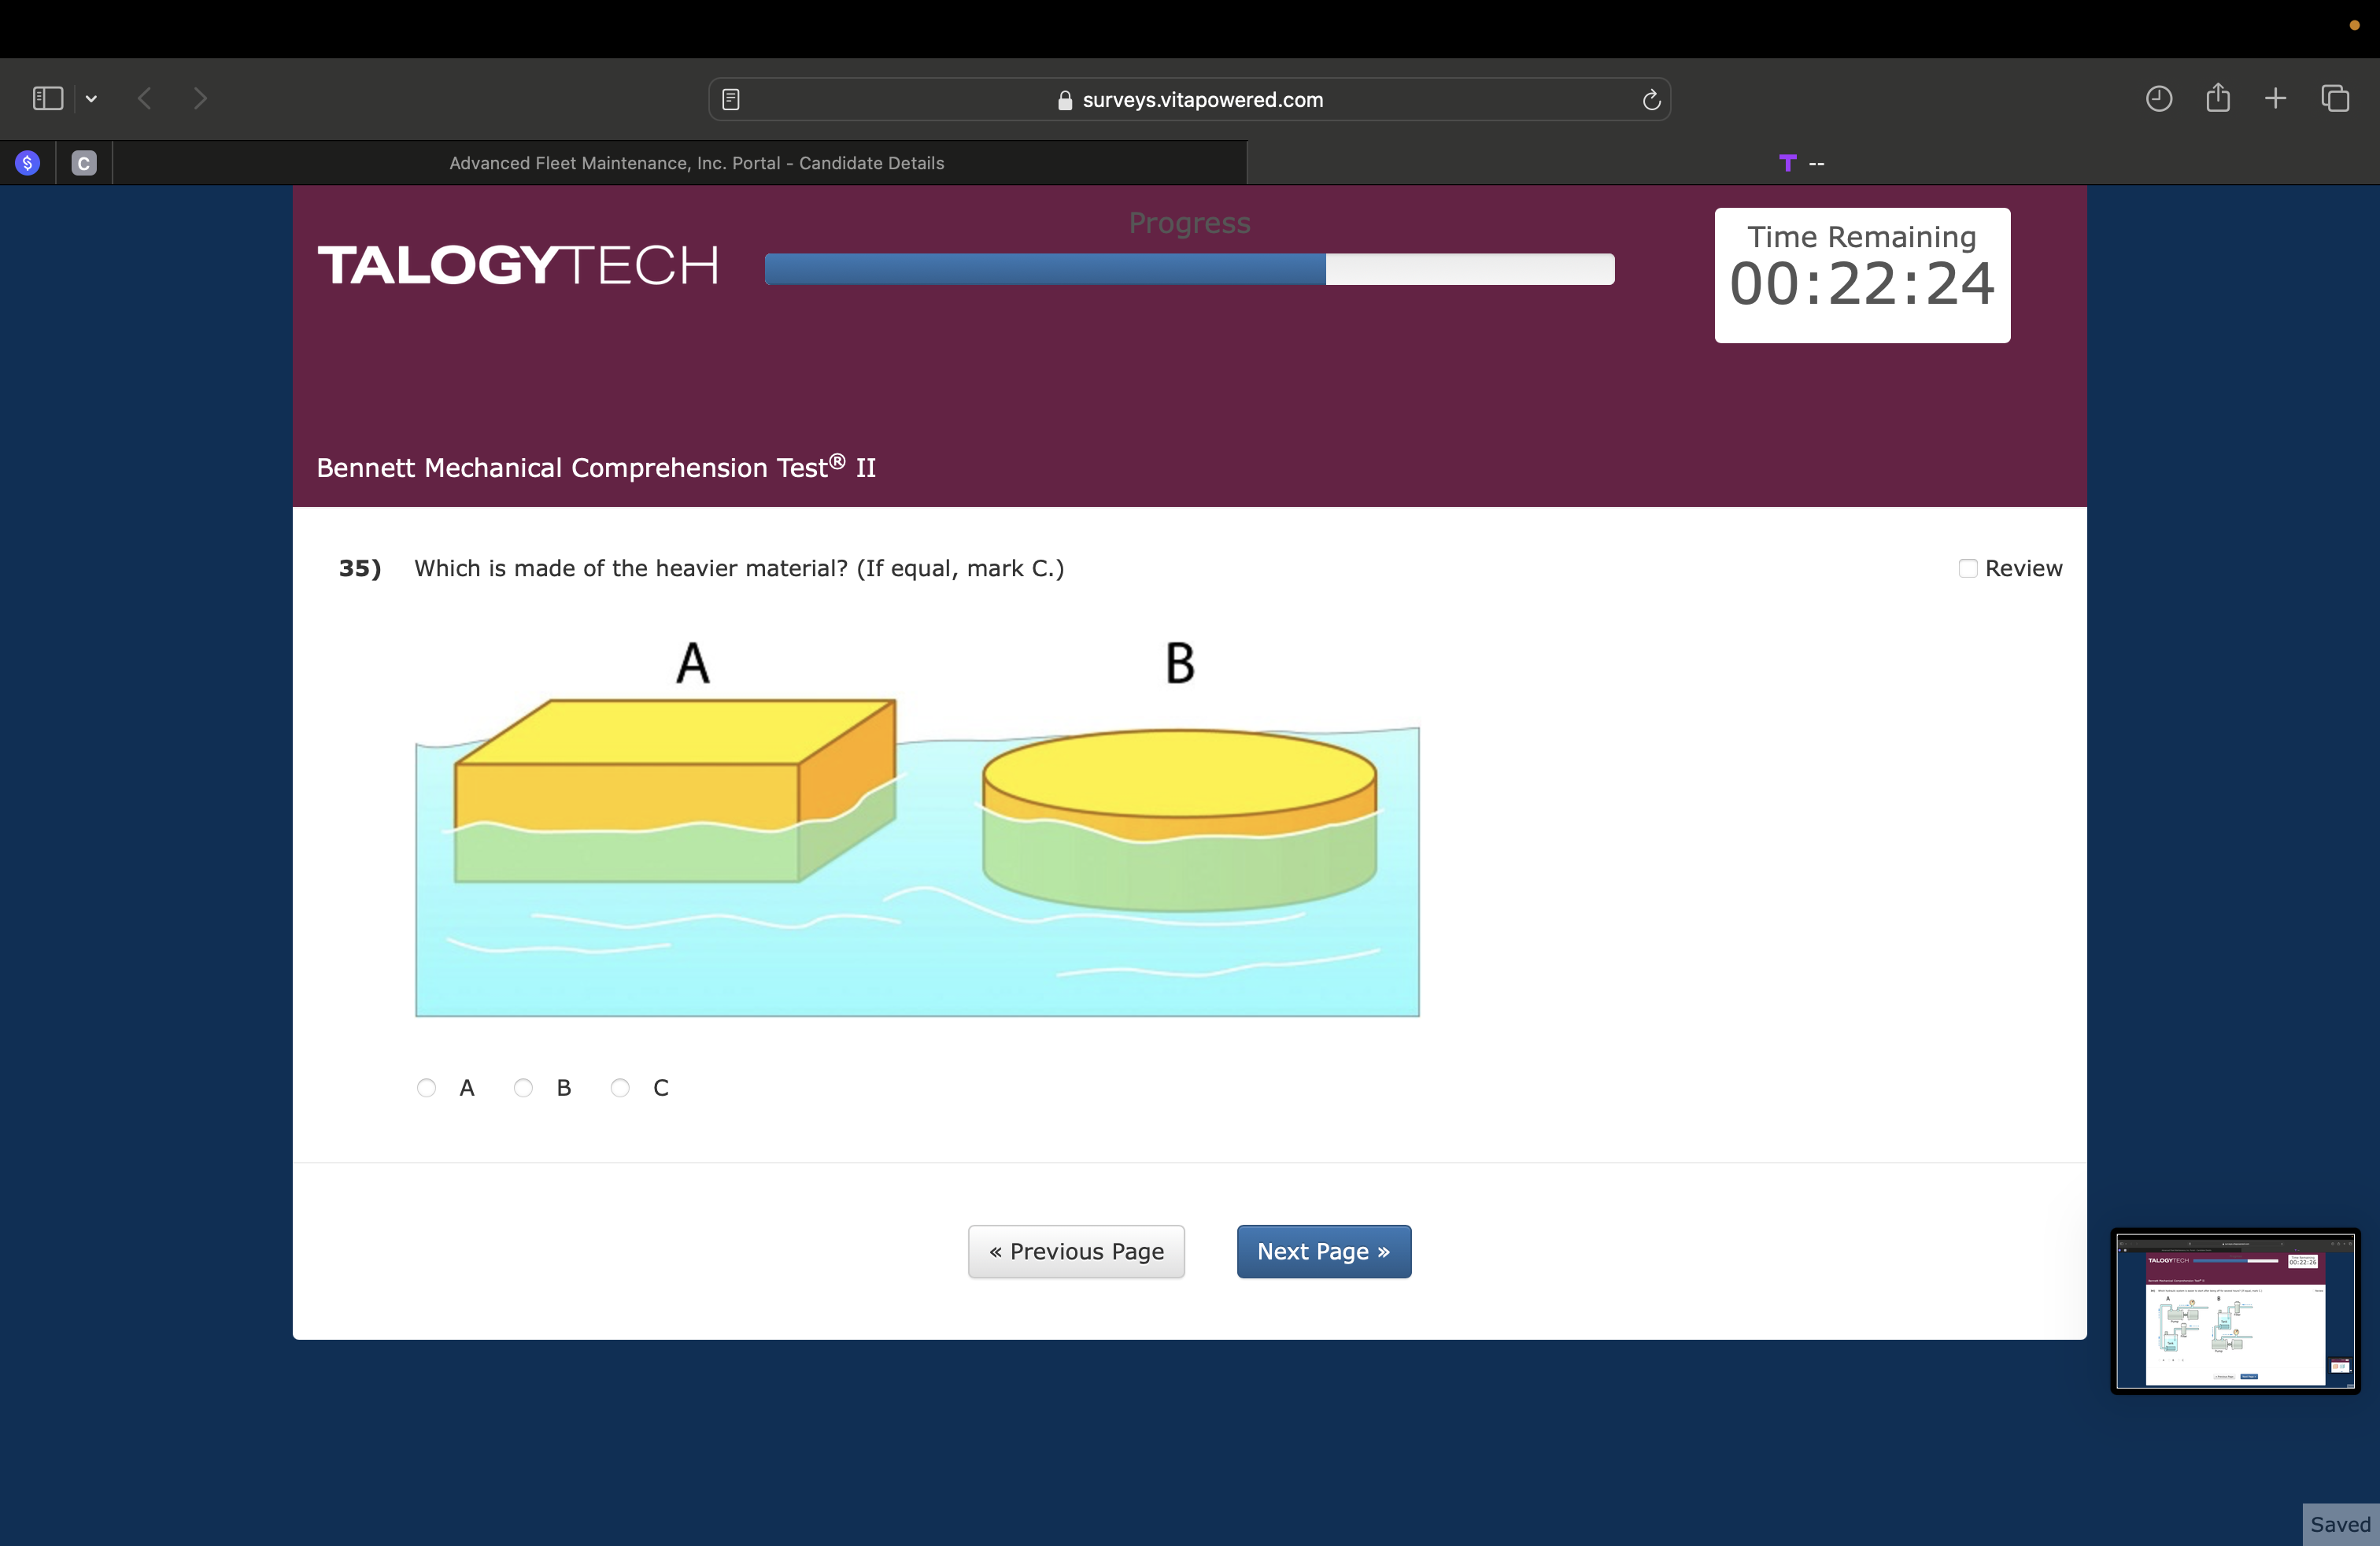Click the Previous Page button
Viewport: 2380px width, 1546px height.
[x=1076, y=1251]
